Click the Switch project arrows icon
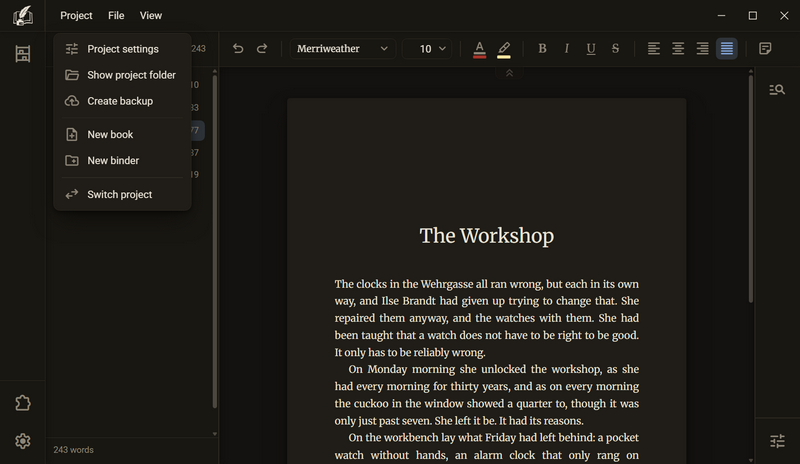The height and width of the screenshot is (464, 800). (72, 194)
